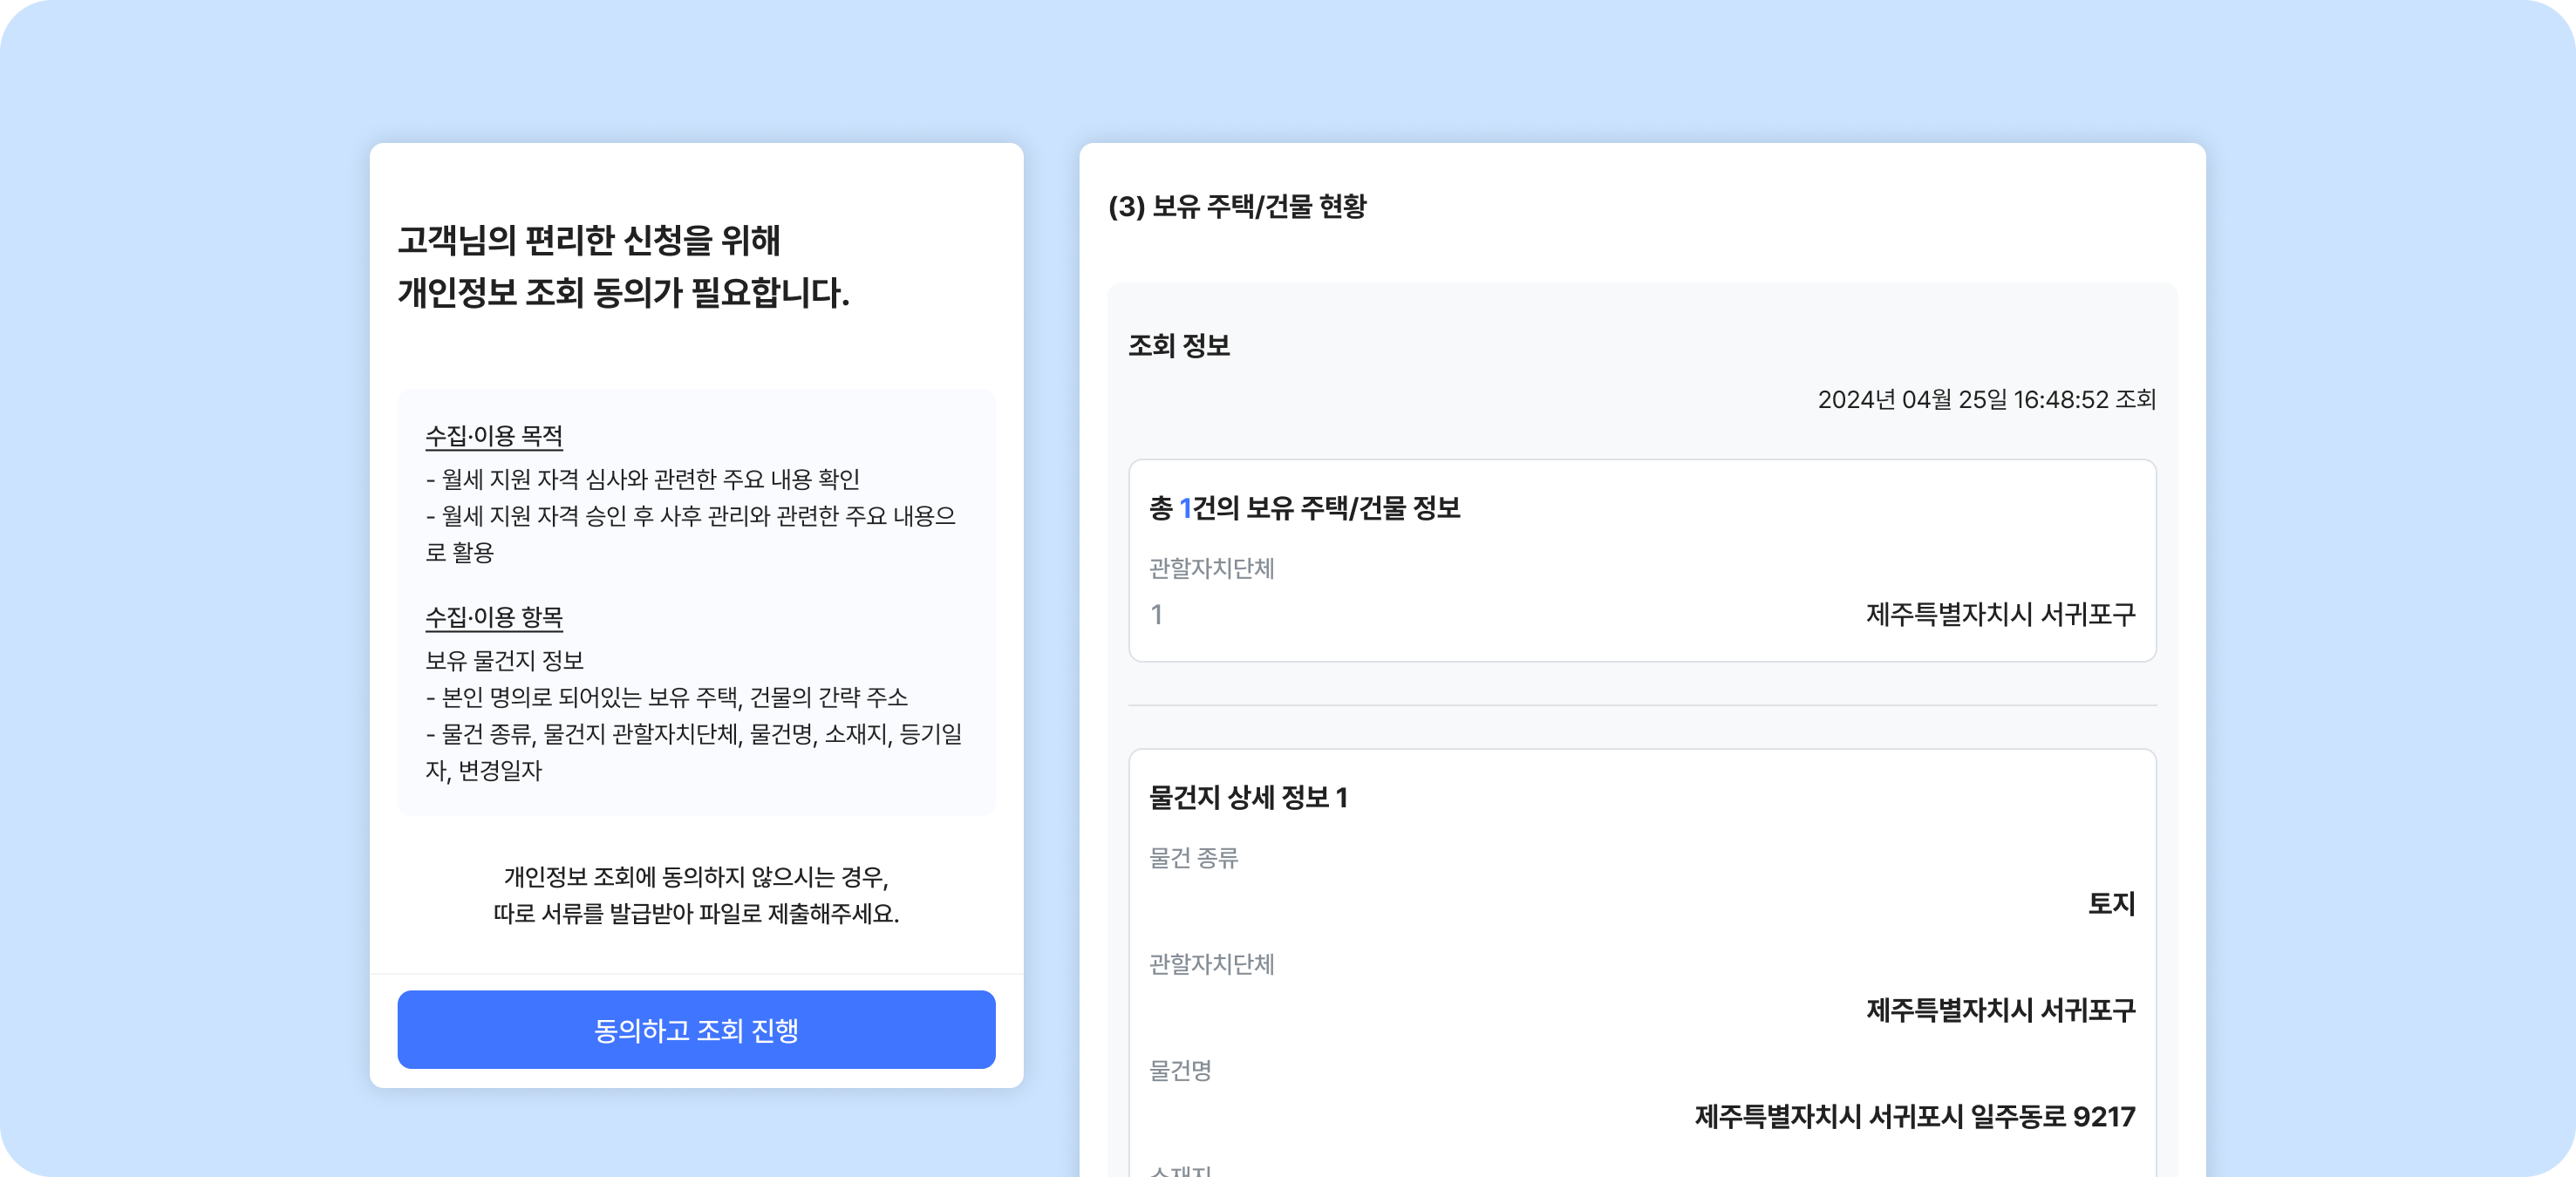Click the 총 1건의 보유 주택/건물 정보 heading

[x=1304, y=508]
